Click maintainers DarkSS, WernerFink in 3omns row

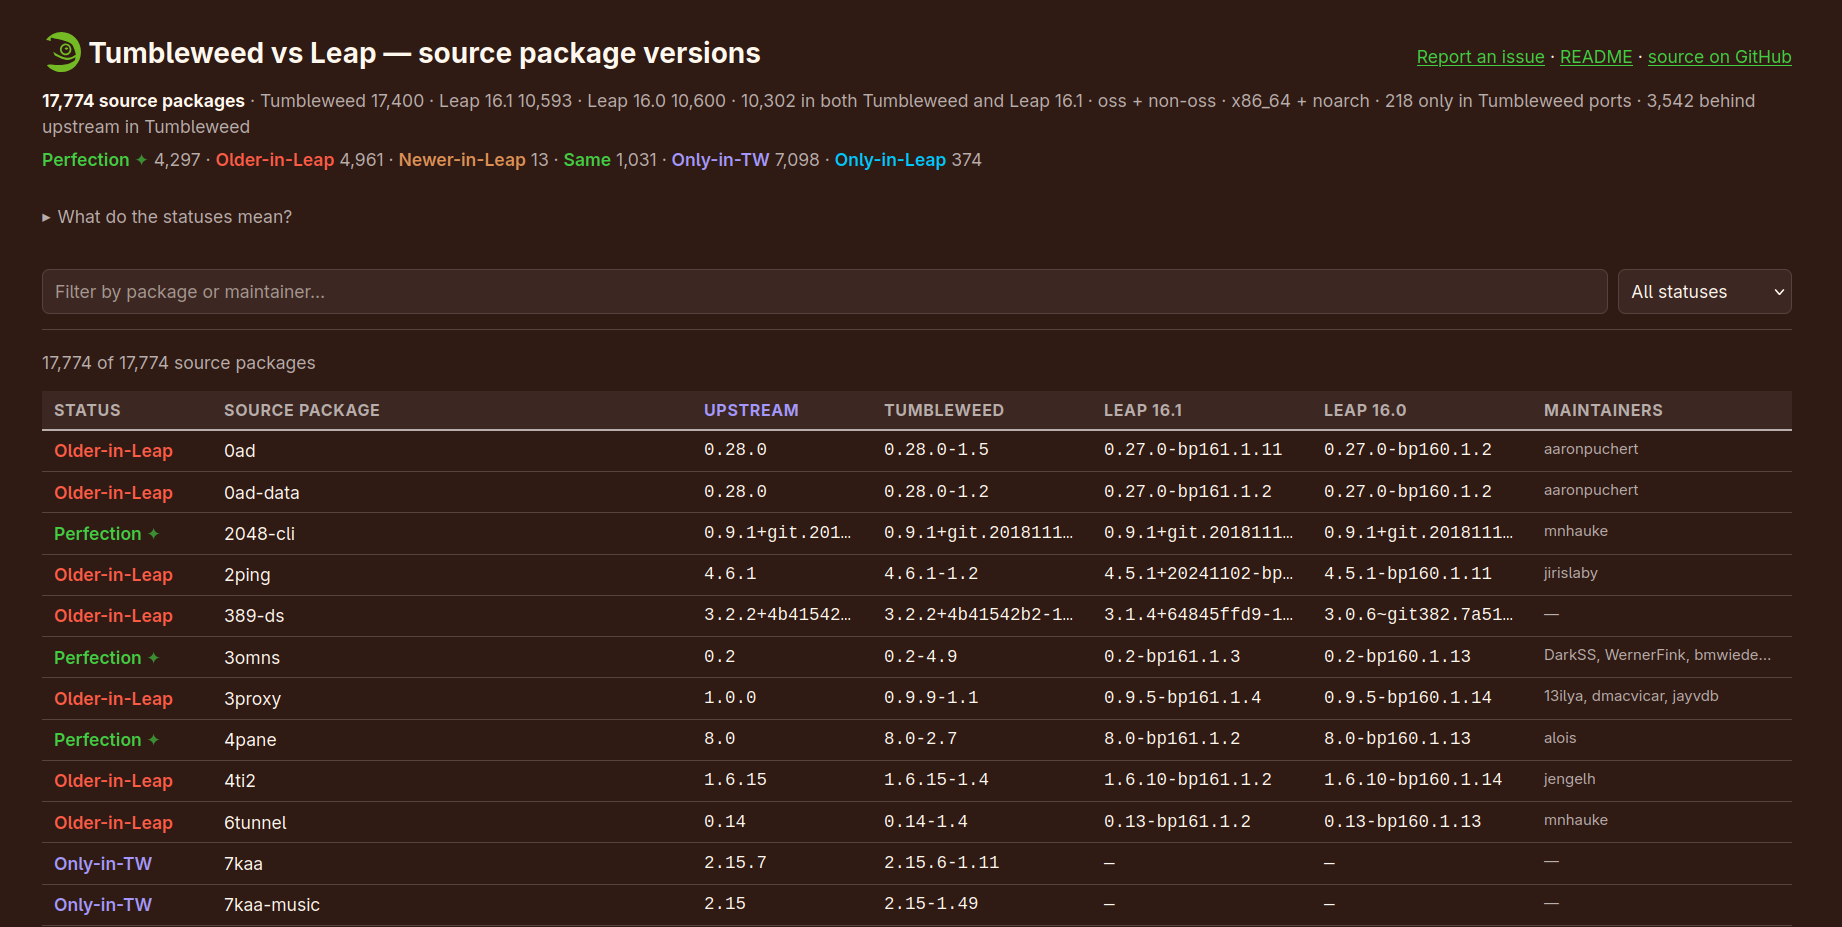[x=1657, y=655]
